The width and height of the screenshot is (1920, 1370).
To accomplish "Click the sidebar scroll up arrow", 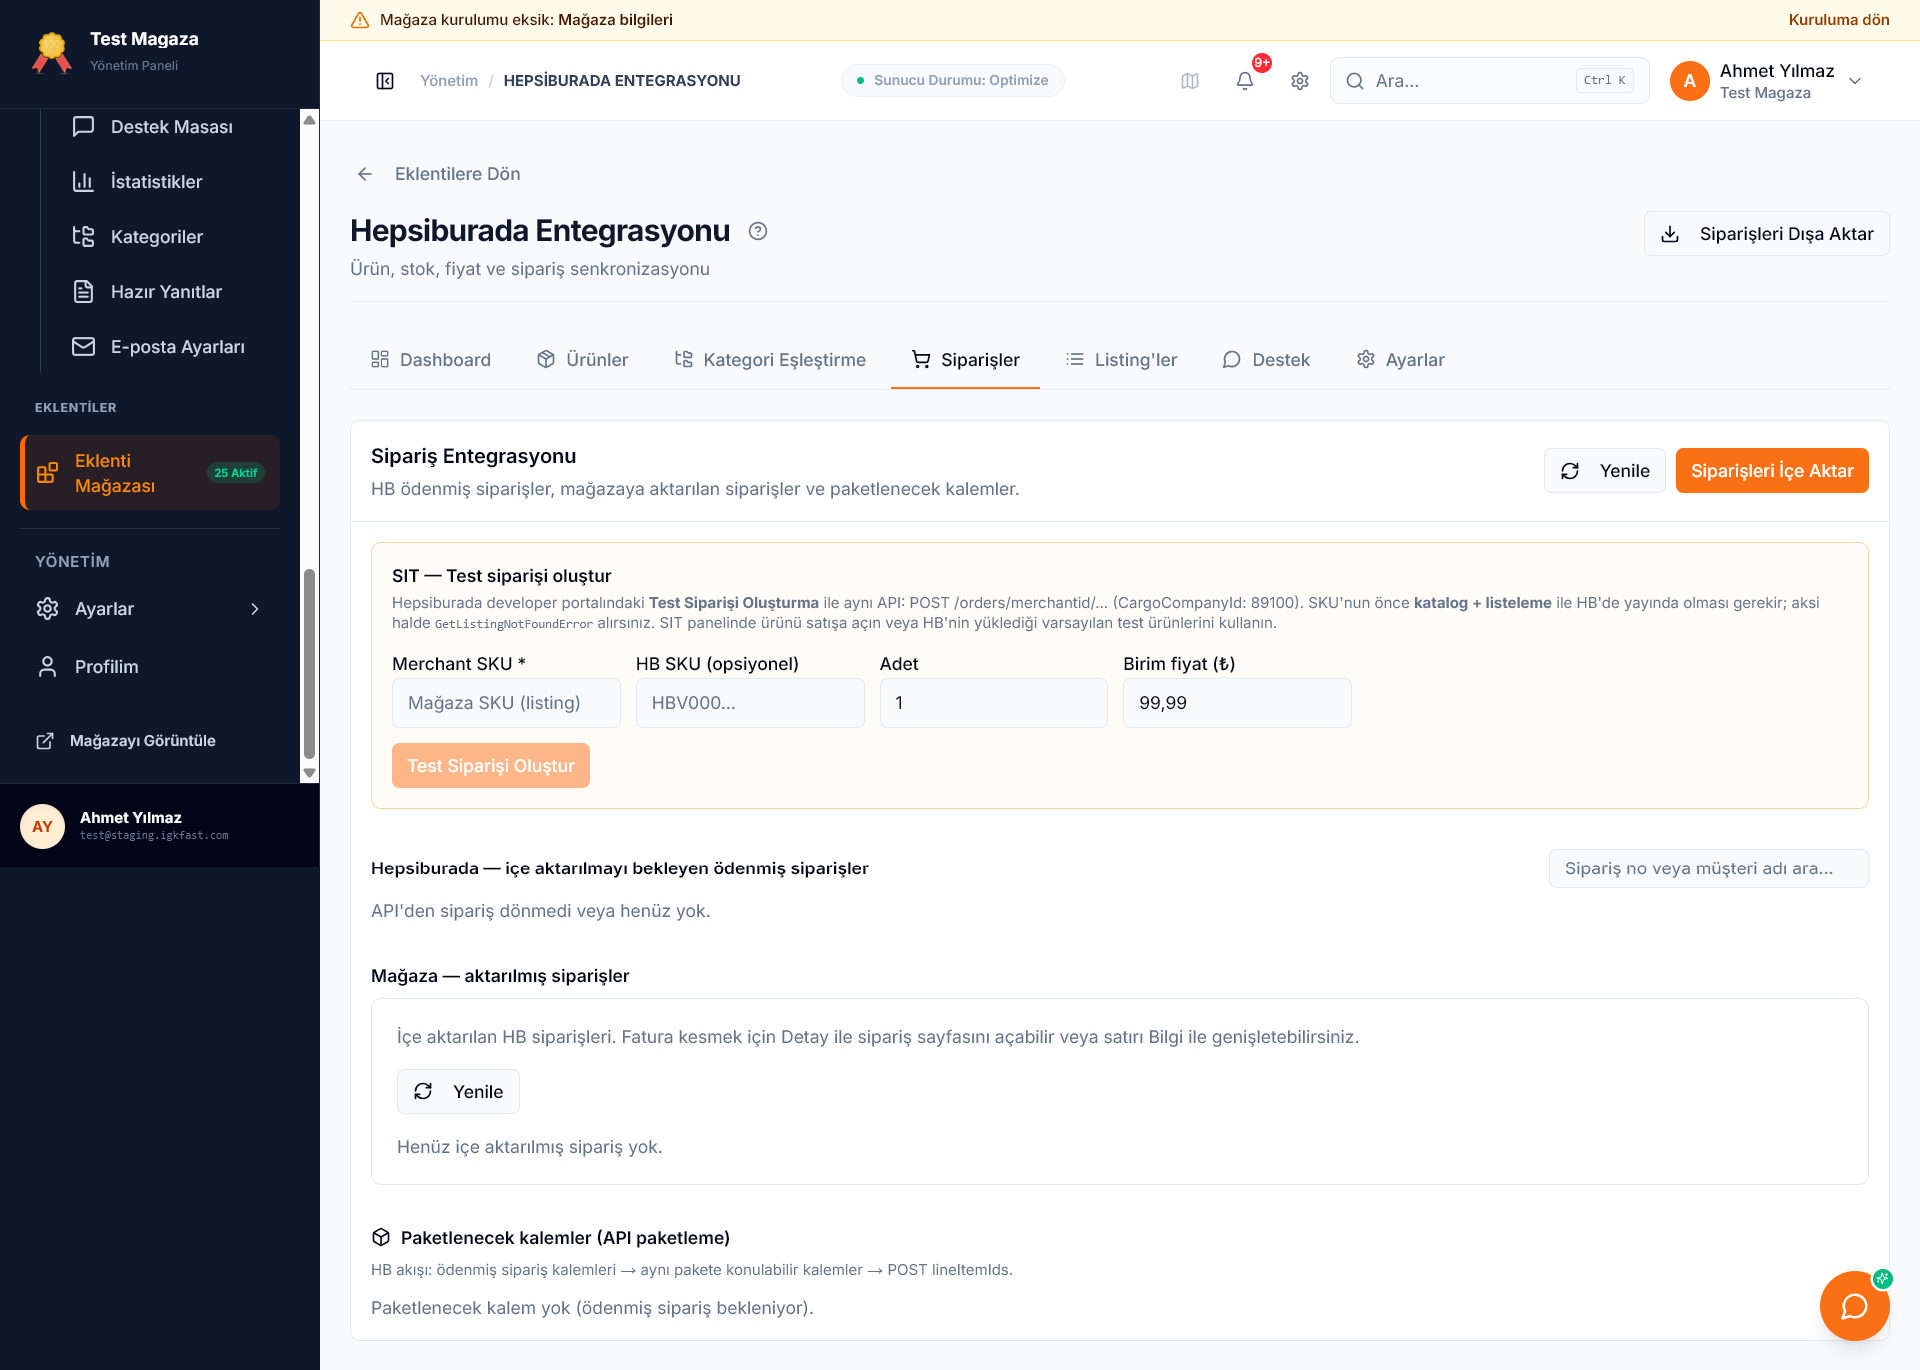I will pos(309,120).
